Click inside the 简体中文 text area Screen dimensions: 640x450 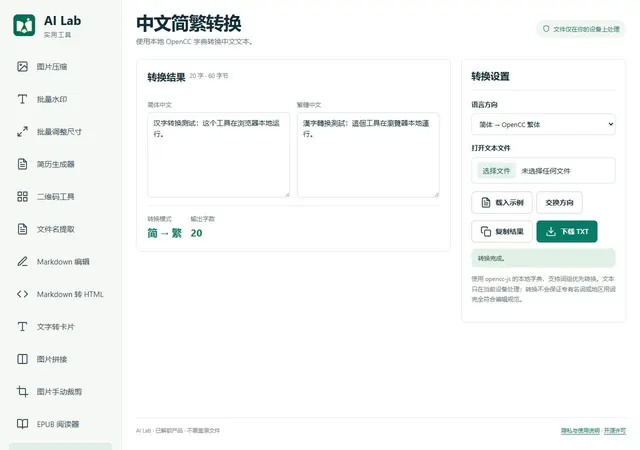[x=218, y=155]
